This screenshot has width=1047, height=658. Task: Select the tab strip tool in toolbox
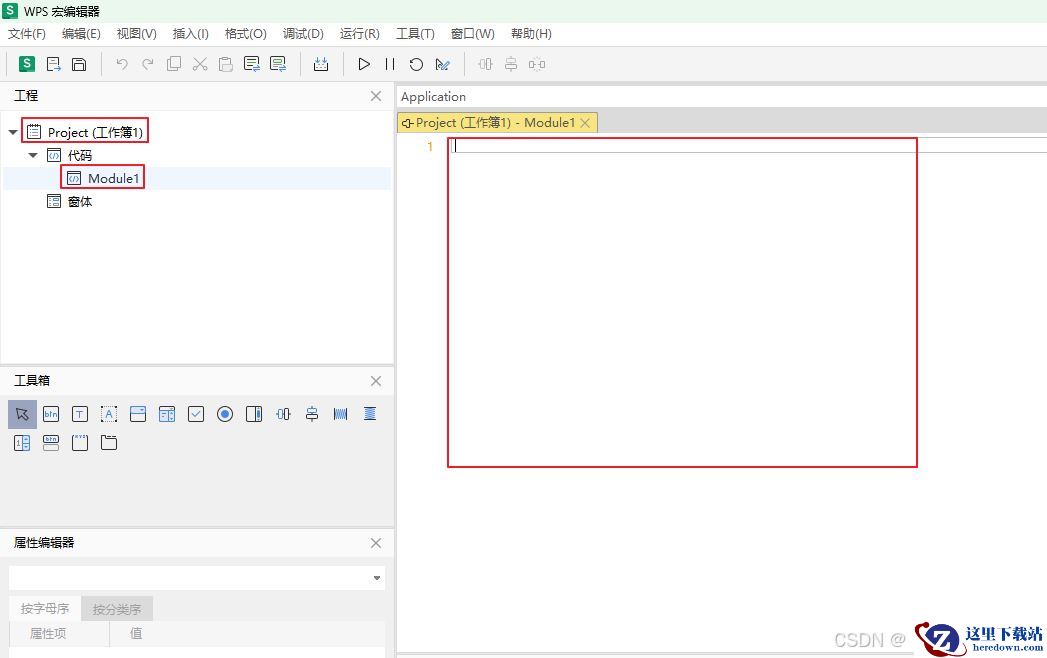coord(109,443)
